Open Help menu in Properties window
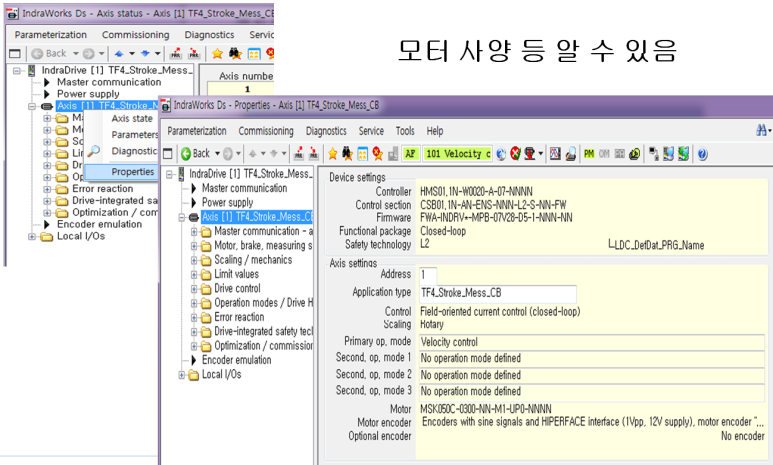 point(435,131)
